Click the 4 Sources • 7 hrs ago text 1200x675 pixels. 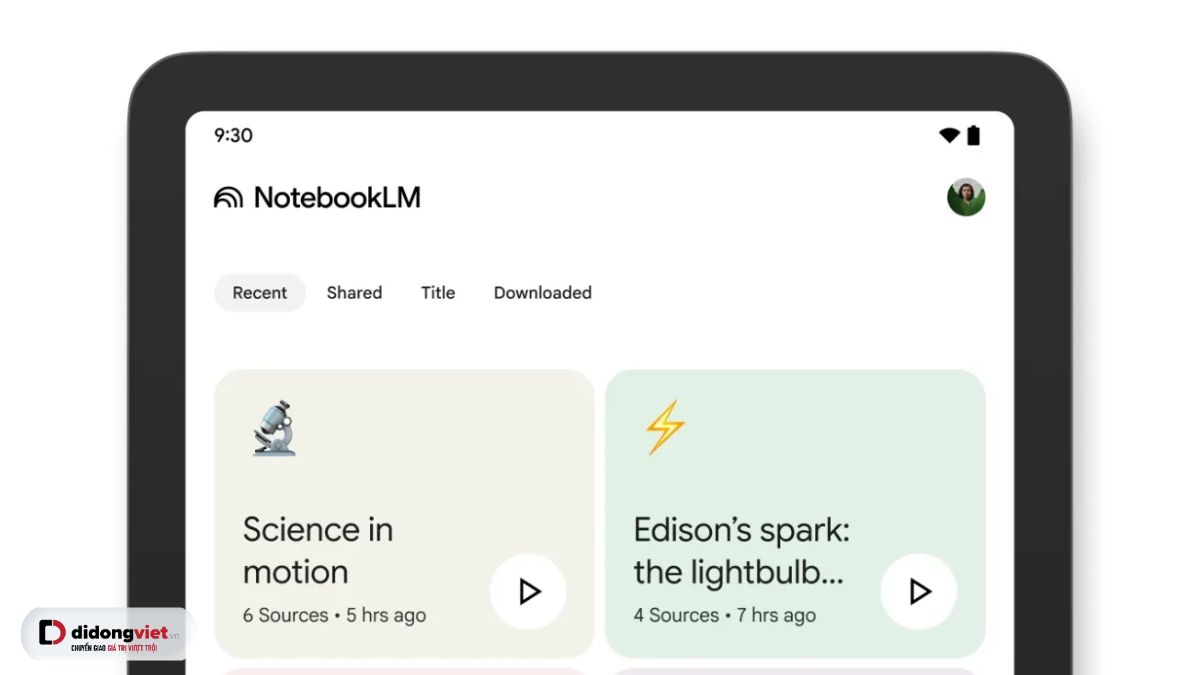point(724,615)
